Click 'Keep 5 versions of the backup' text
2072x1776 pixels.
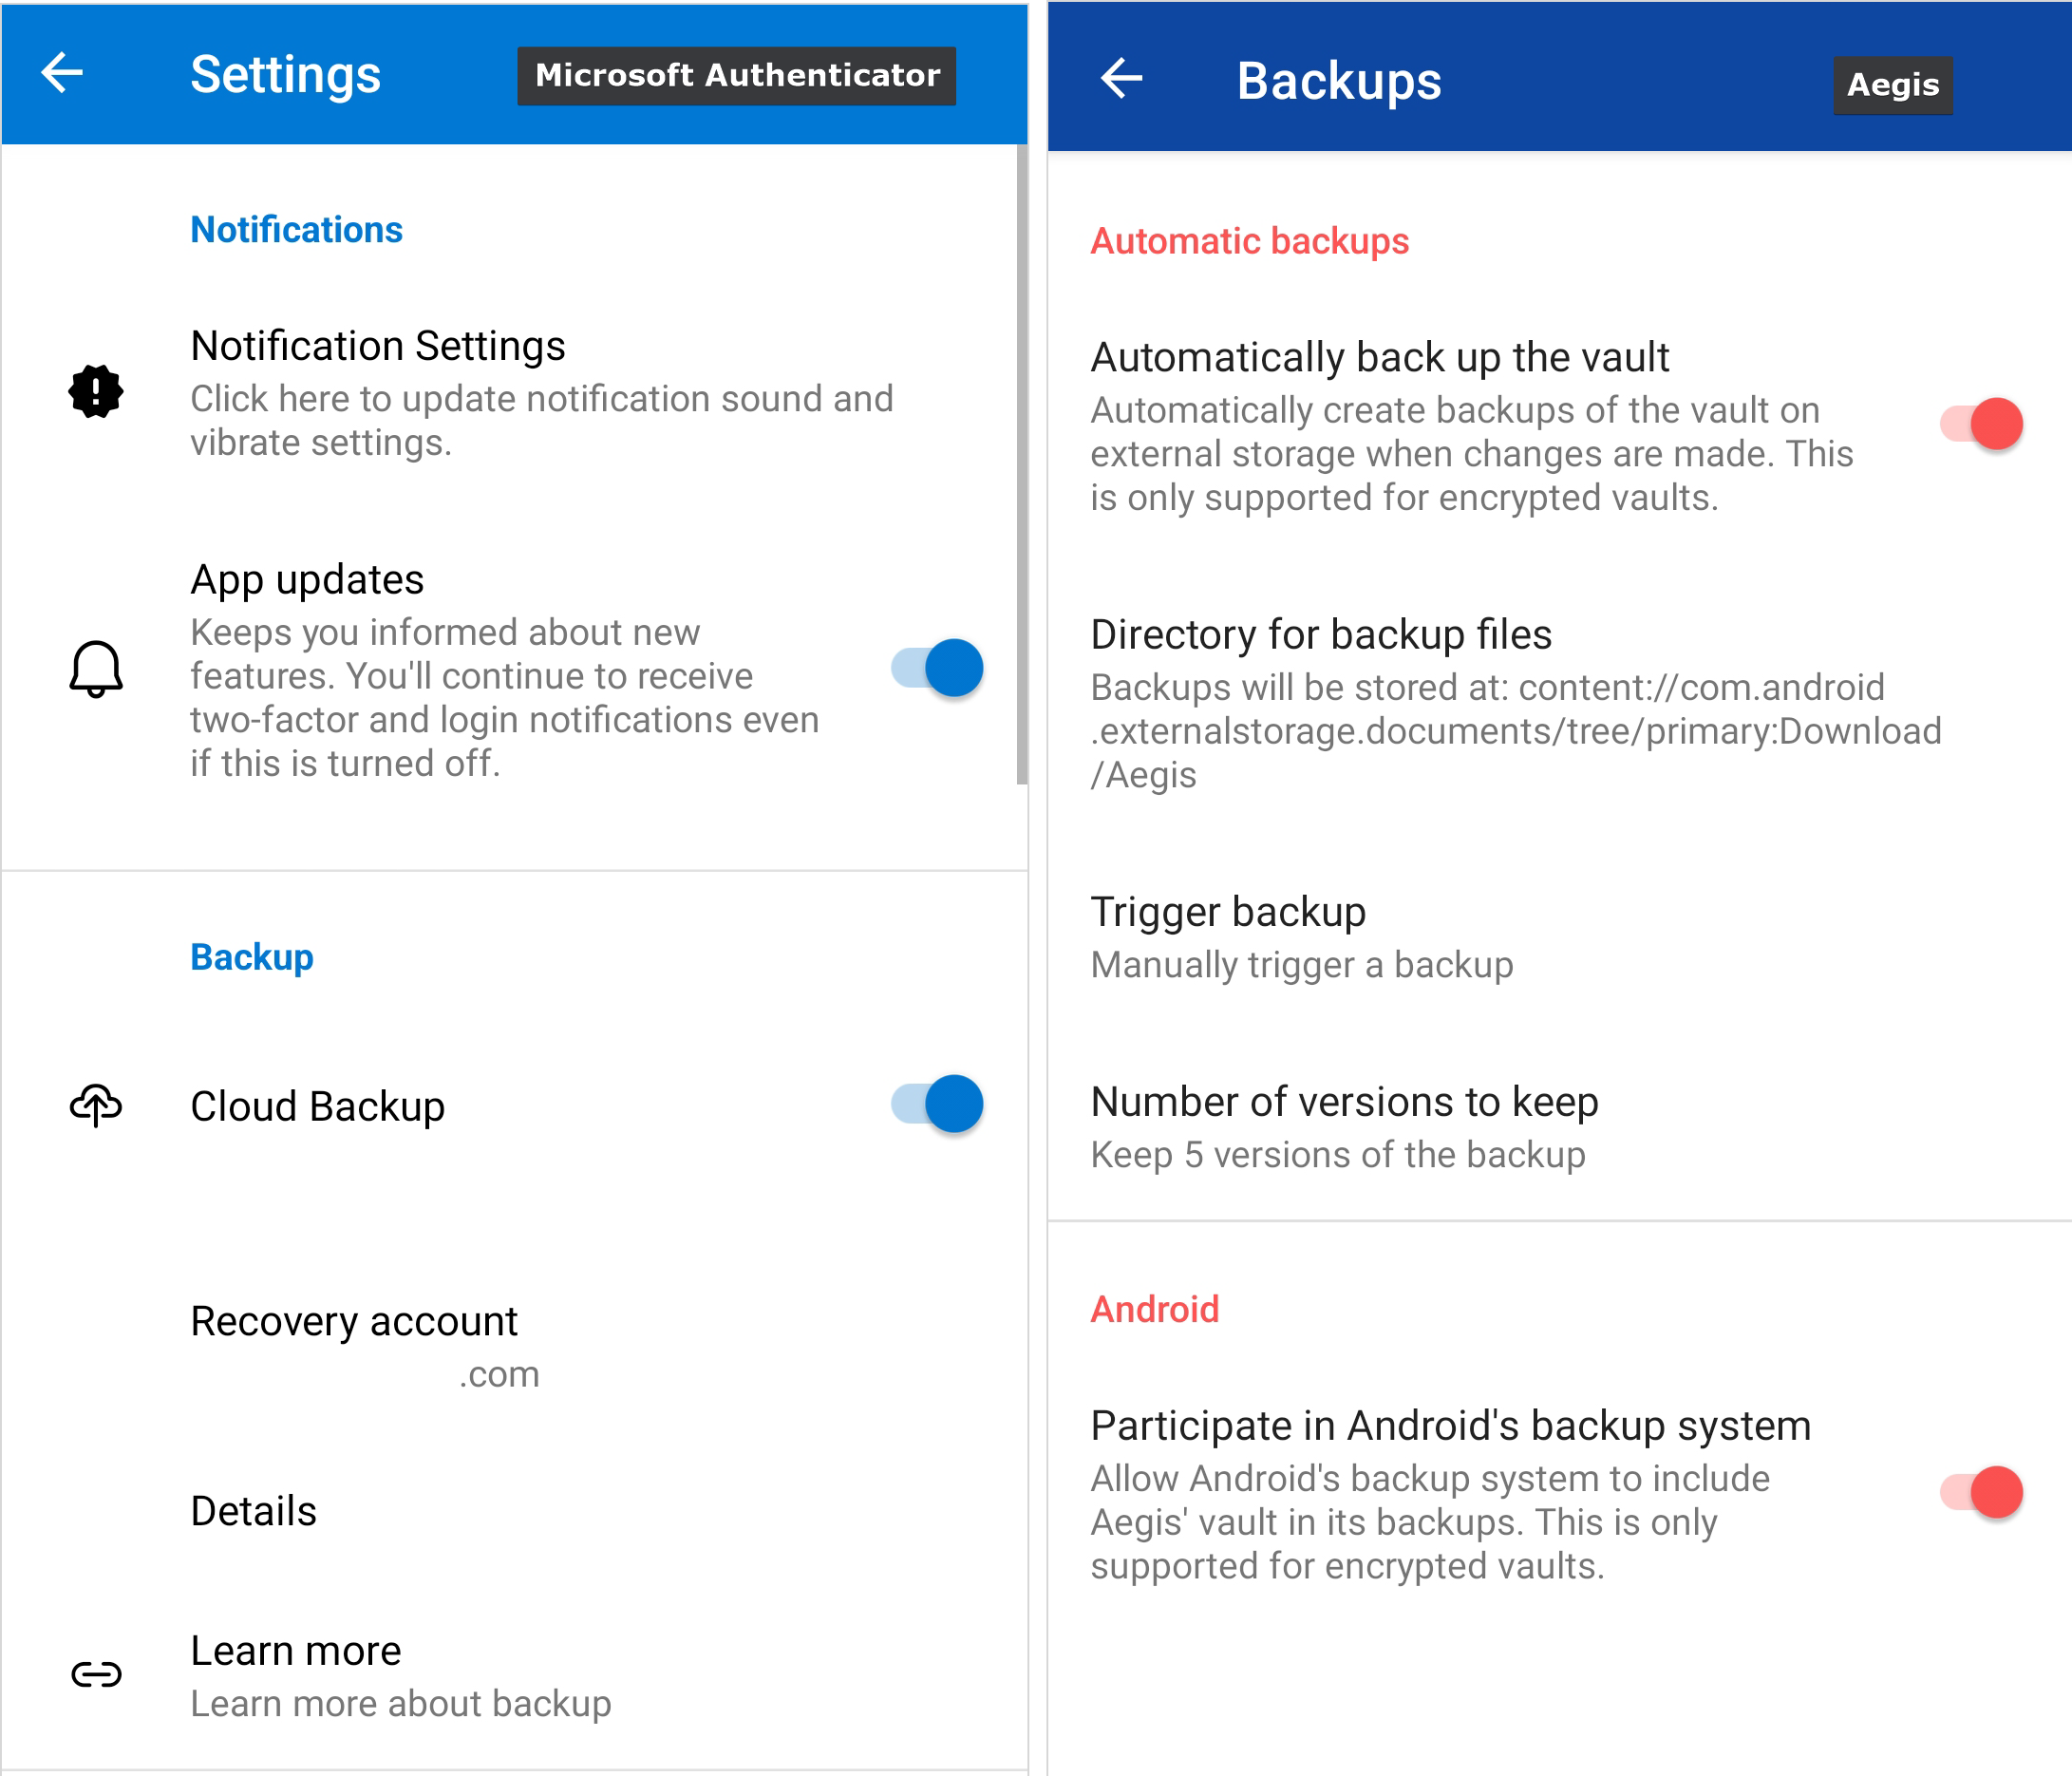click(1337, 1154)
